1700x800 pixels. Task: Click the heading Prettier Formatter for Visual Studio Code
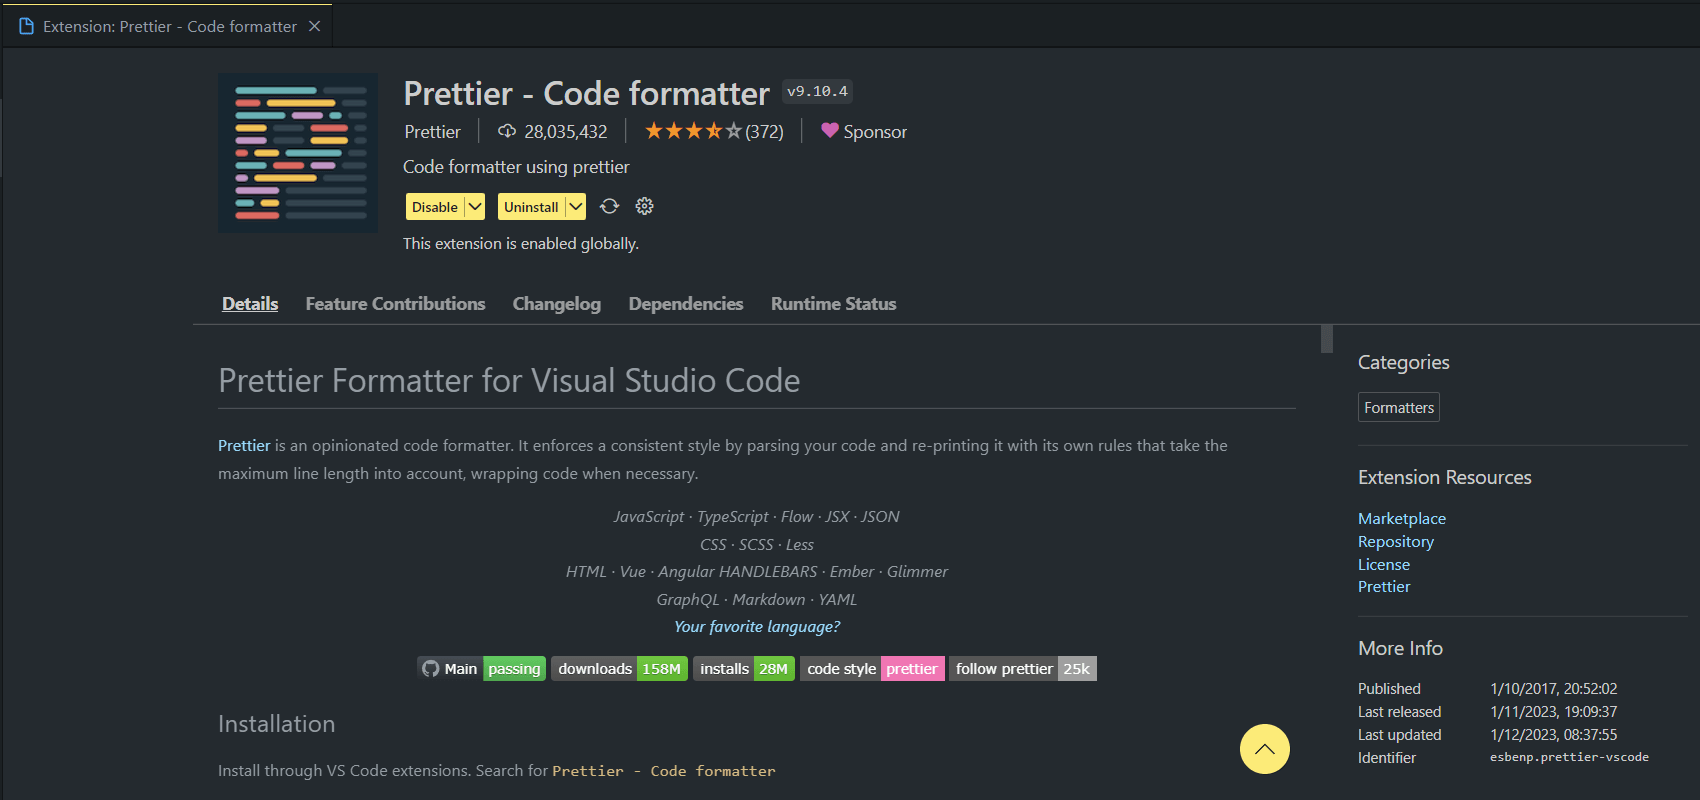[509, 381]
